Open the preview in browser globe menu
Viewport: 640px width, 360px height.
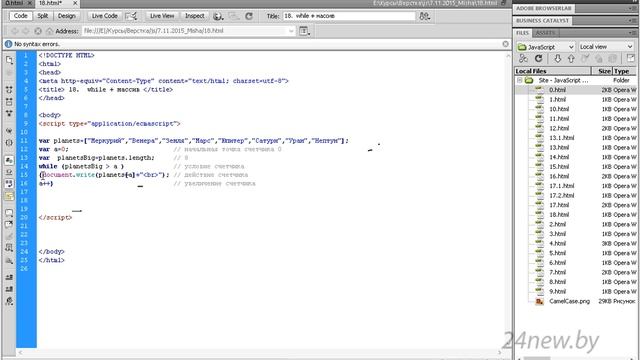[218, 16]
